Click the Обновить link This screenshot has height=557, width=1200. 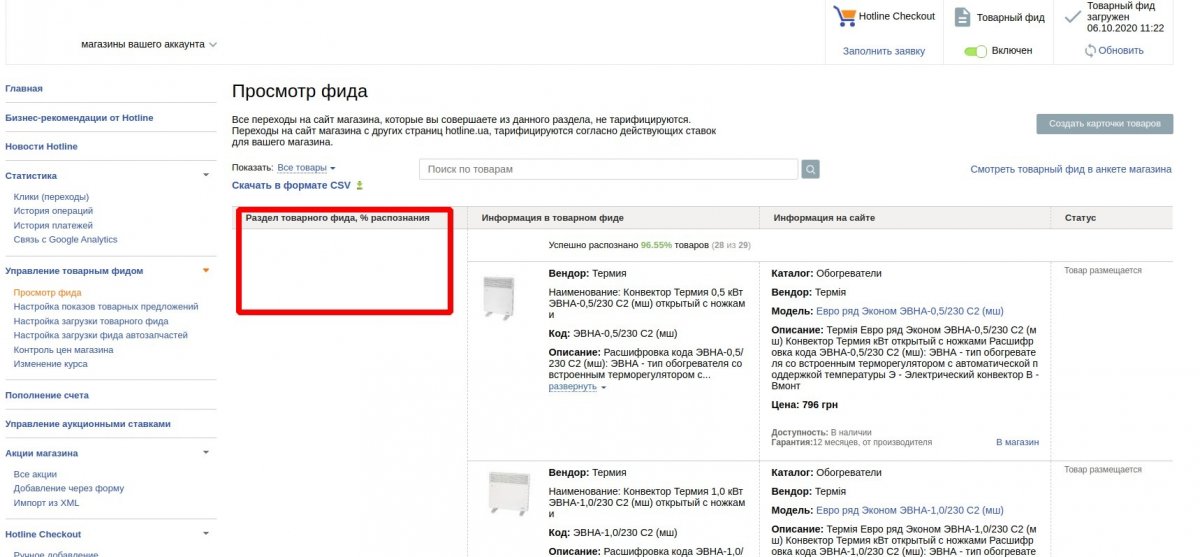(x=1121, y=51)
